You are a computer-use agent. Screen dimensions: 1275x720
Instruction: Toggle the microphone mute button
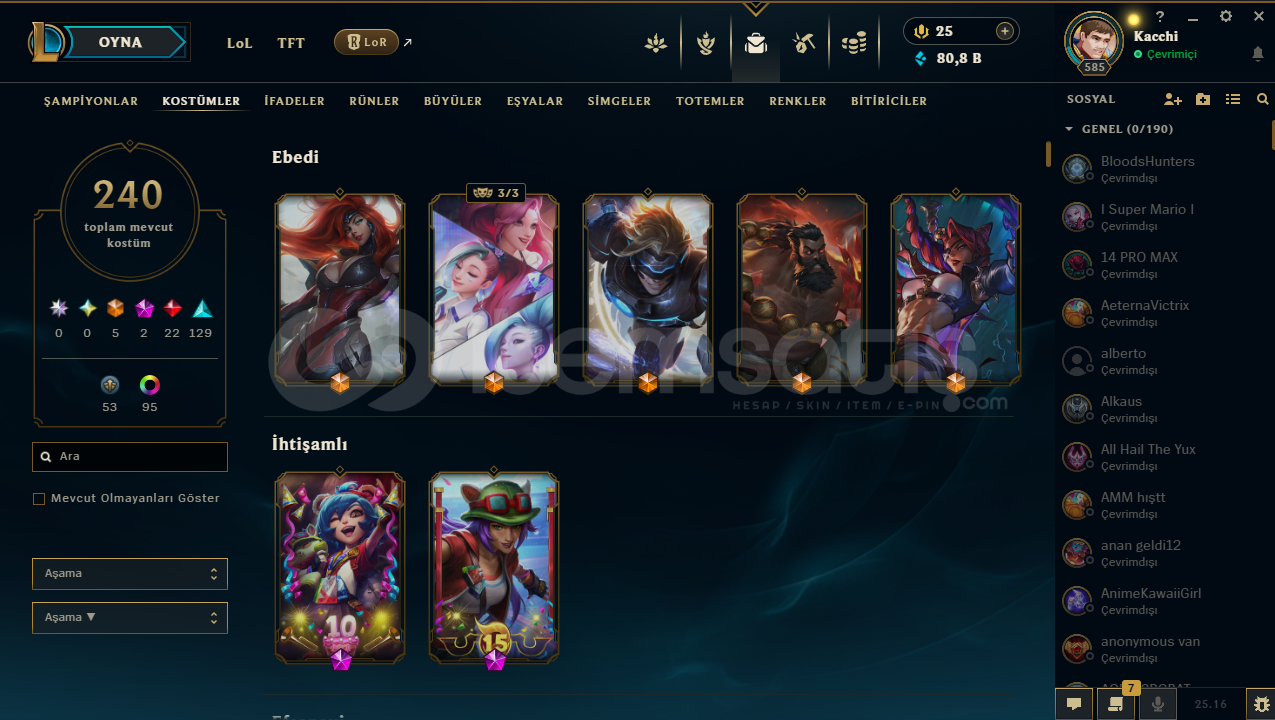tap(1158, 704)
